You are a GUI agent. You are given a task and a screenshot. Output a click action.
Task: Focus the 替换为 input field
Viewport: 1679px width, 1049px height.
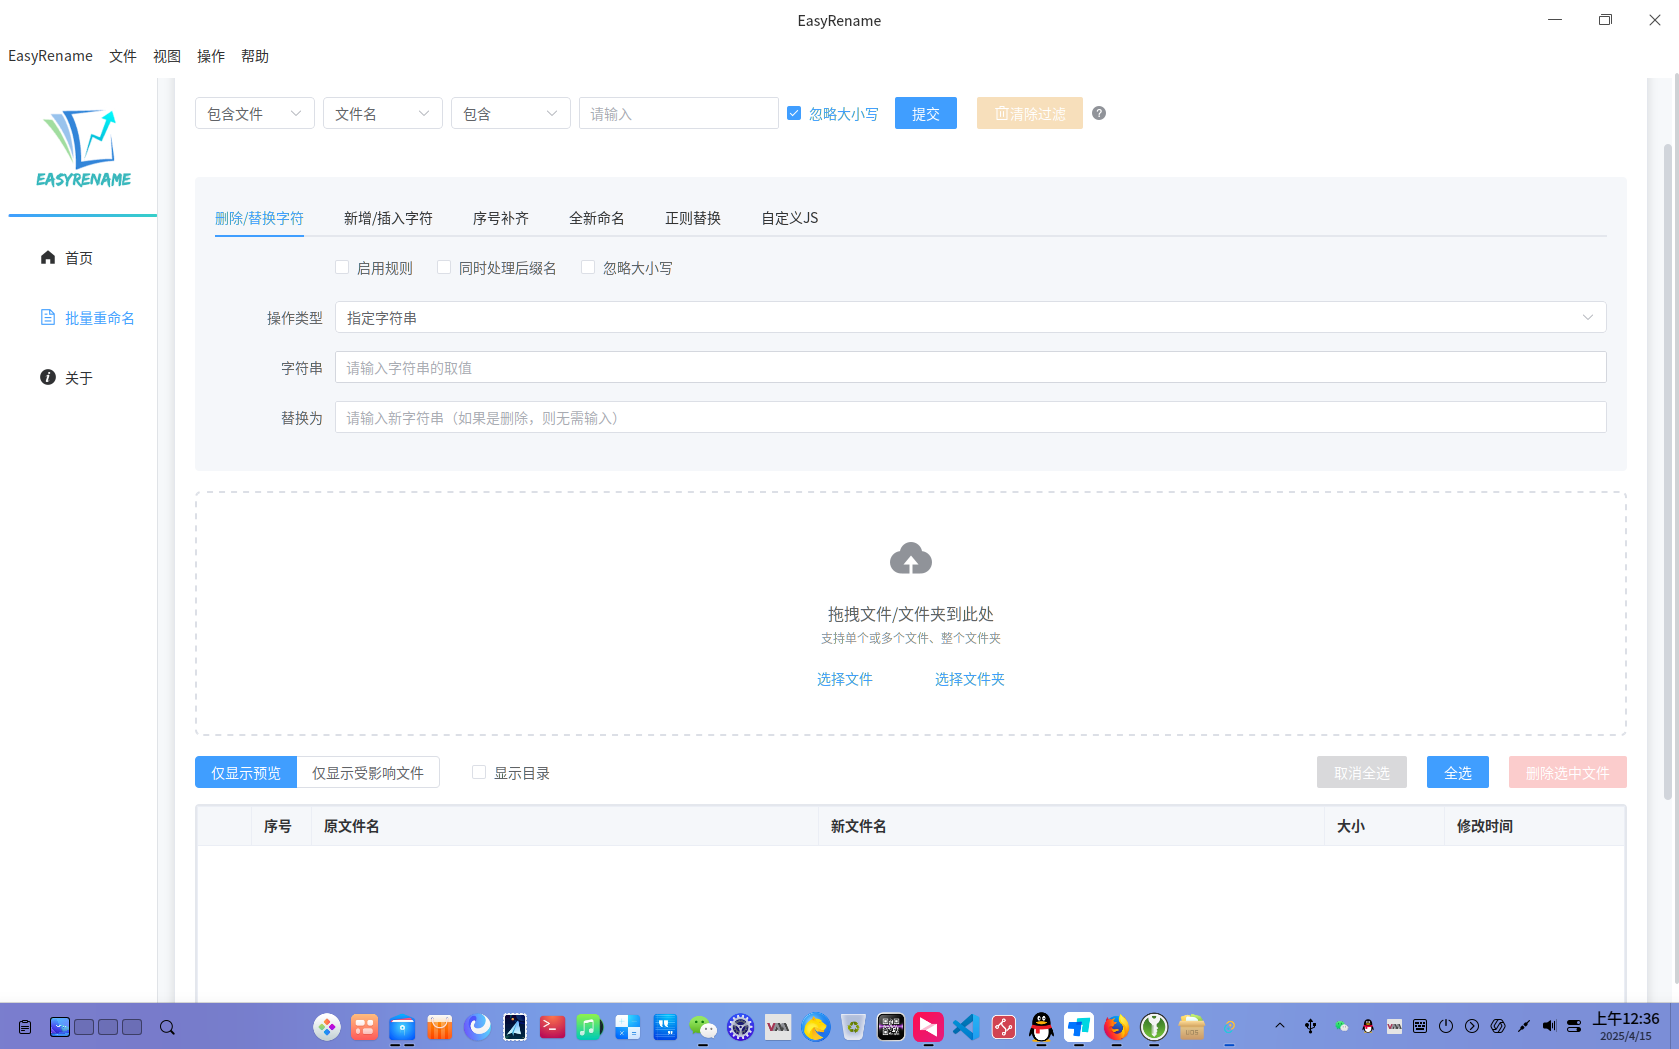970,417
